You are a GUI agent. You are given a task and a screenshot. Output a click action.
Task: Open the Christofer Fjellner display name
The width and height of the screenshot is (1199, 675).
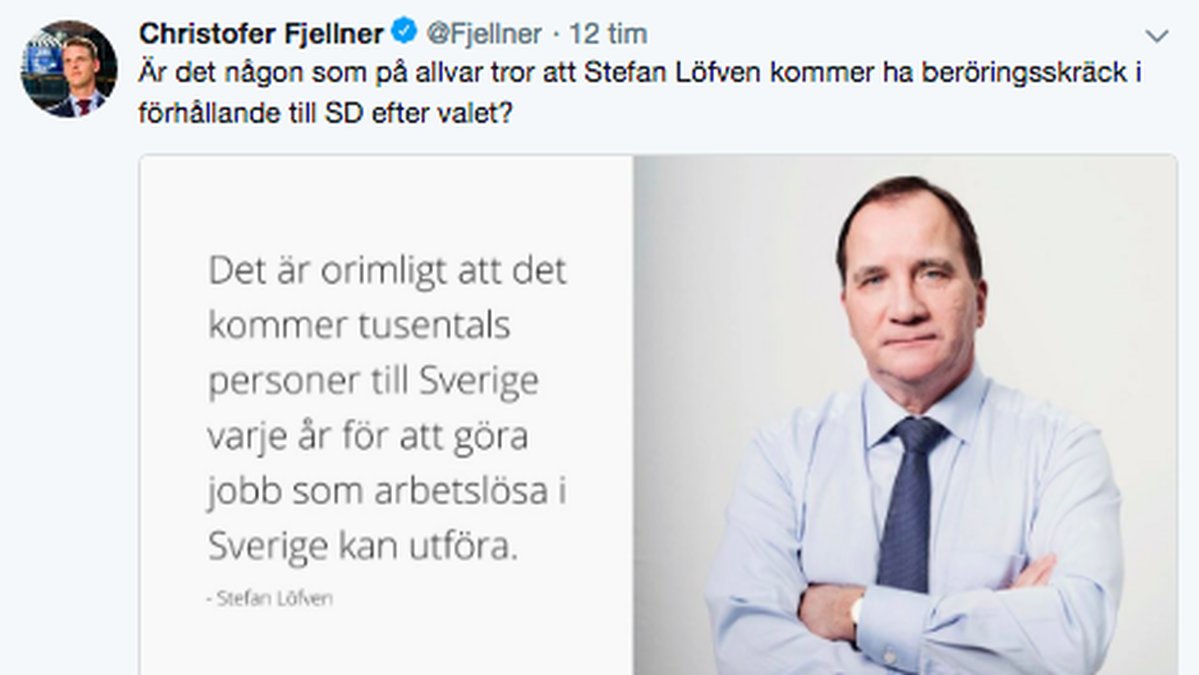click(261, 34)
